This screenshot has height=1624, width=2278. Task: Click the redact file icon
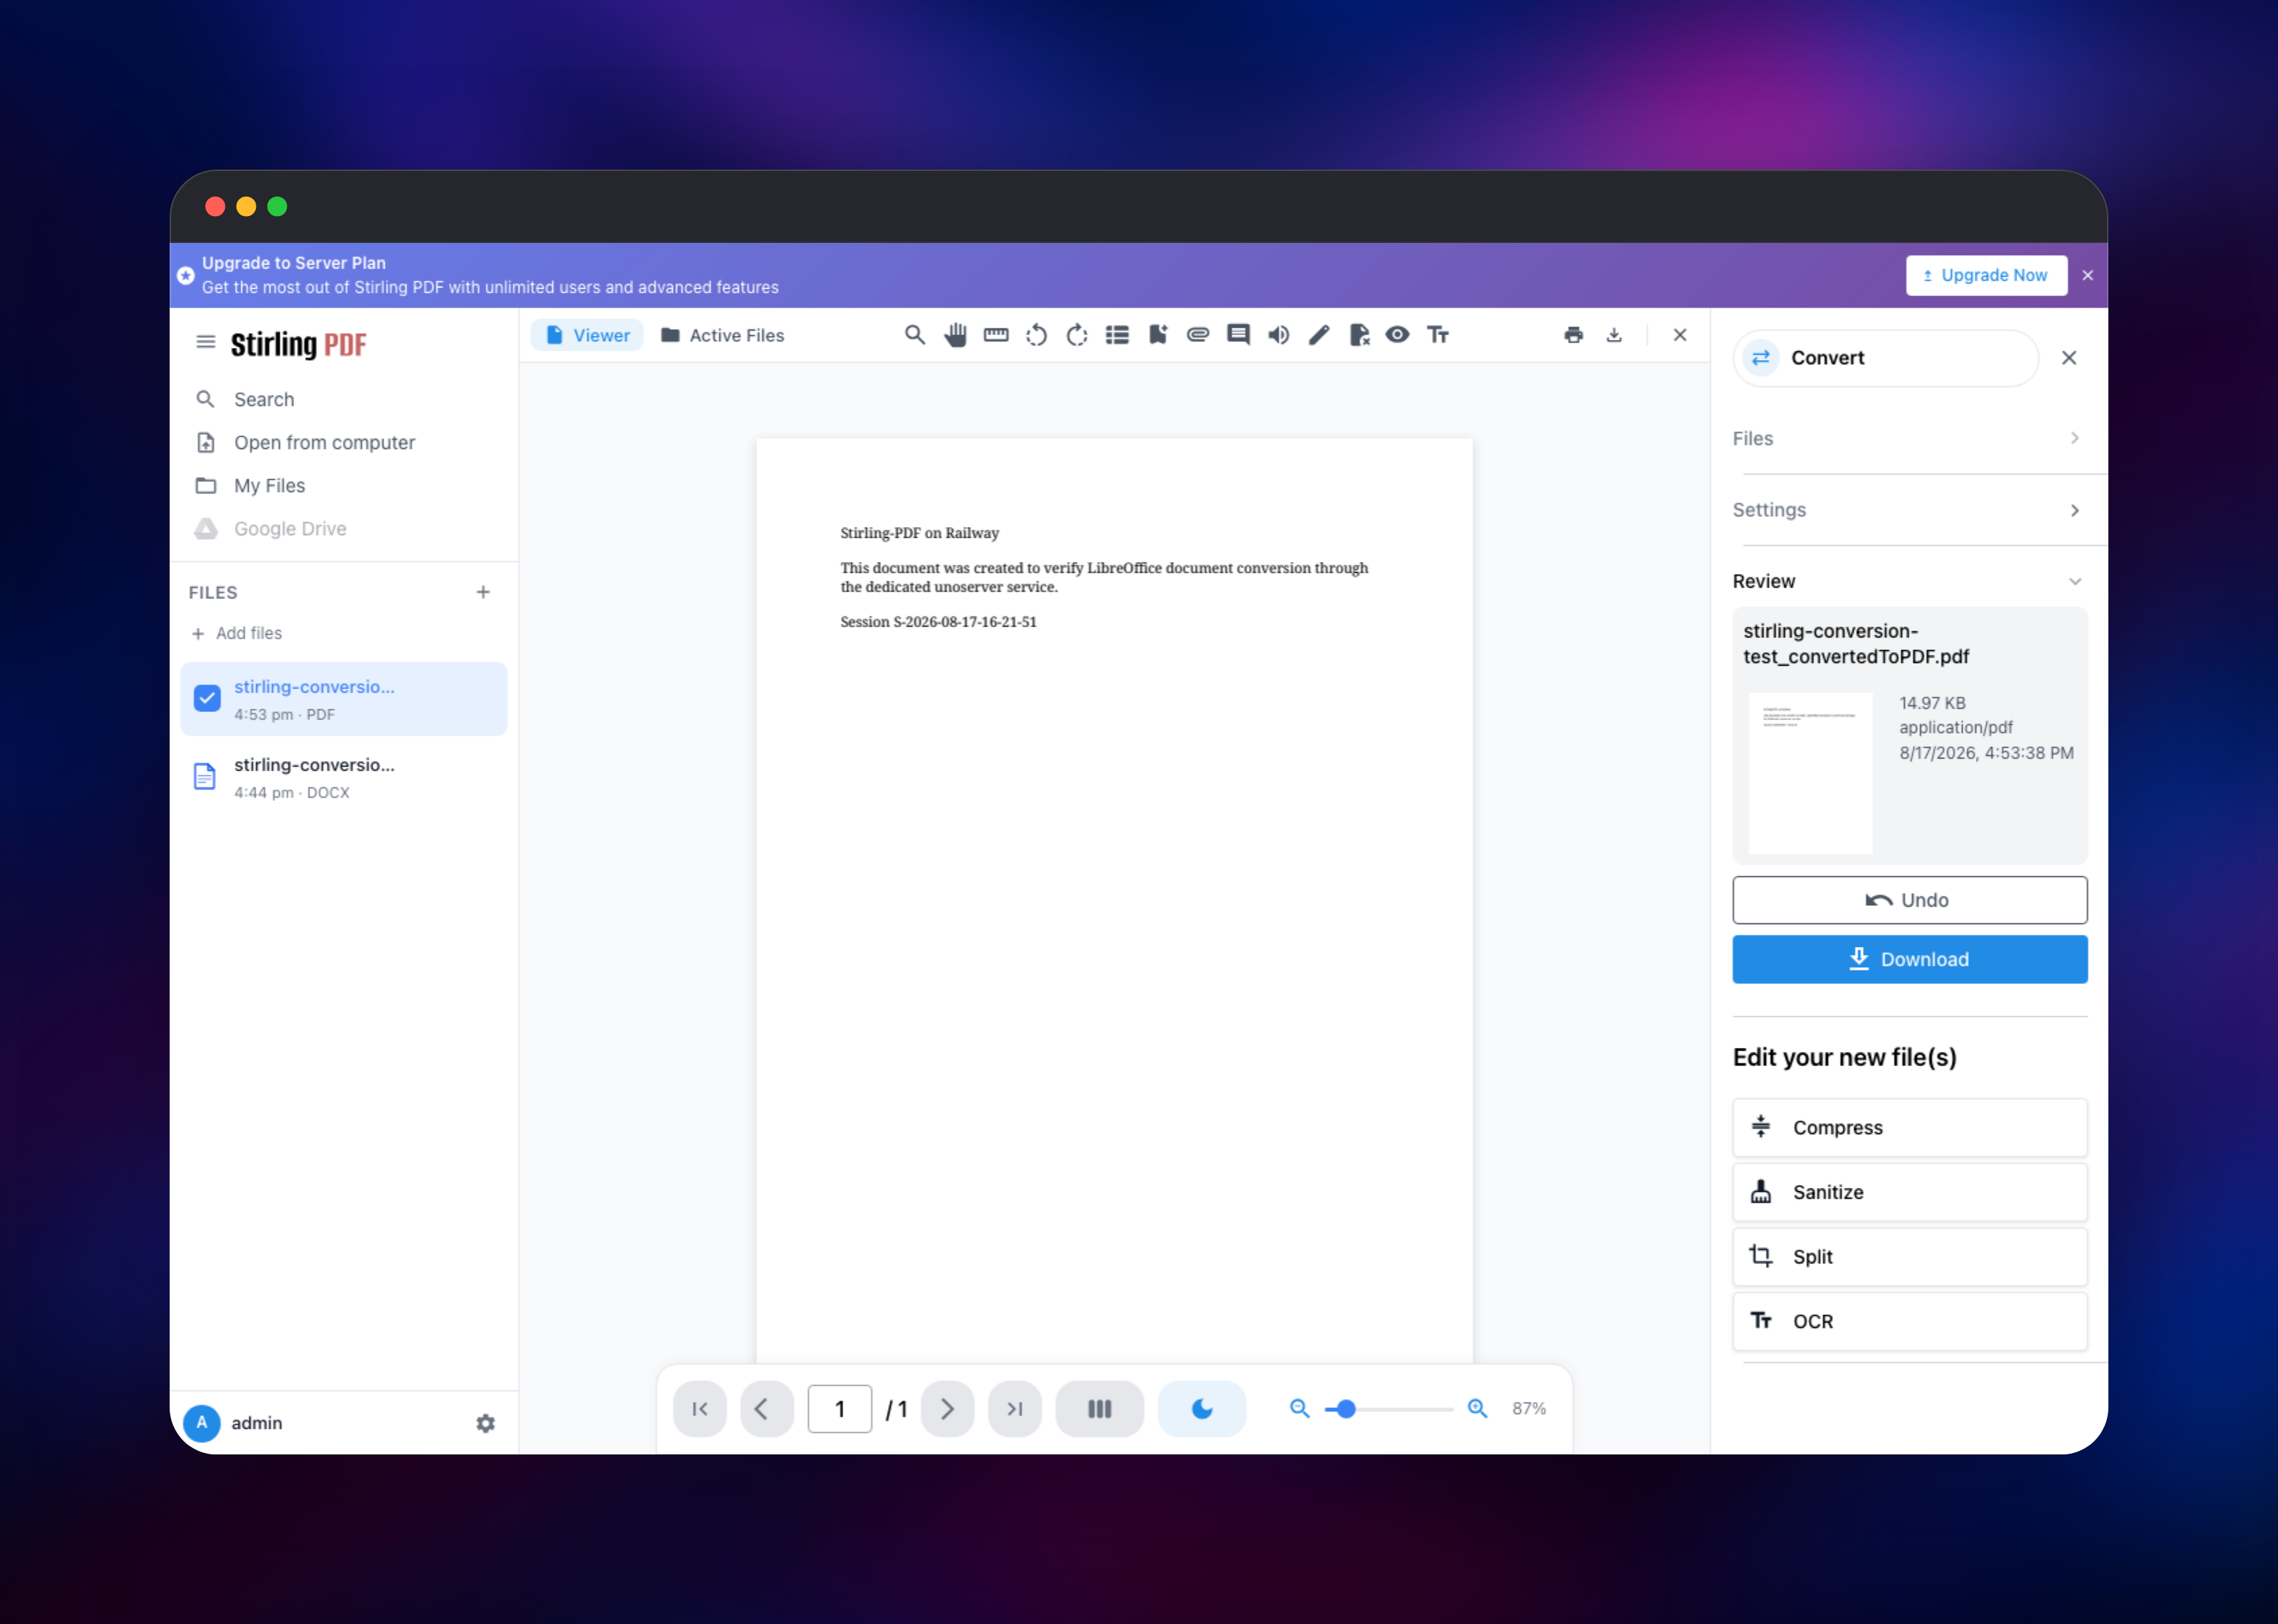tap(1359, 335)
